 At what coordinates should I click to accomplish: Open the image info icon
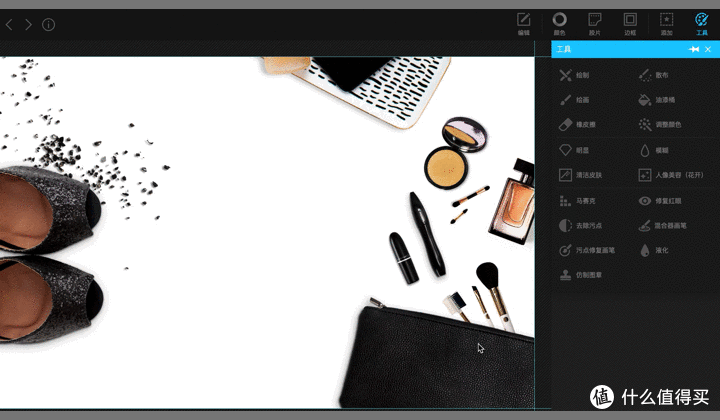click(x=48, y=24)
